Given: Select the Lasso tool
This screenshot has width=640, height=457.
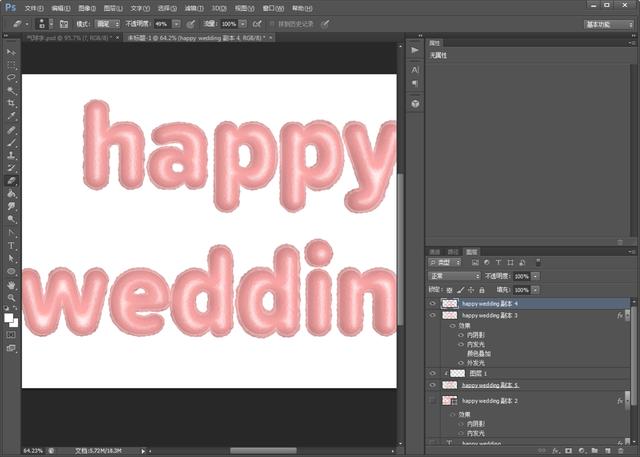Looking at the screenshot, I should point(11,78).
